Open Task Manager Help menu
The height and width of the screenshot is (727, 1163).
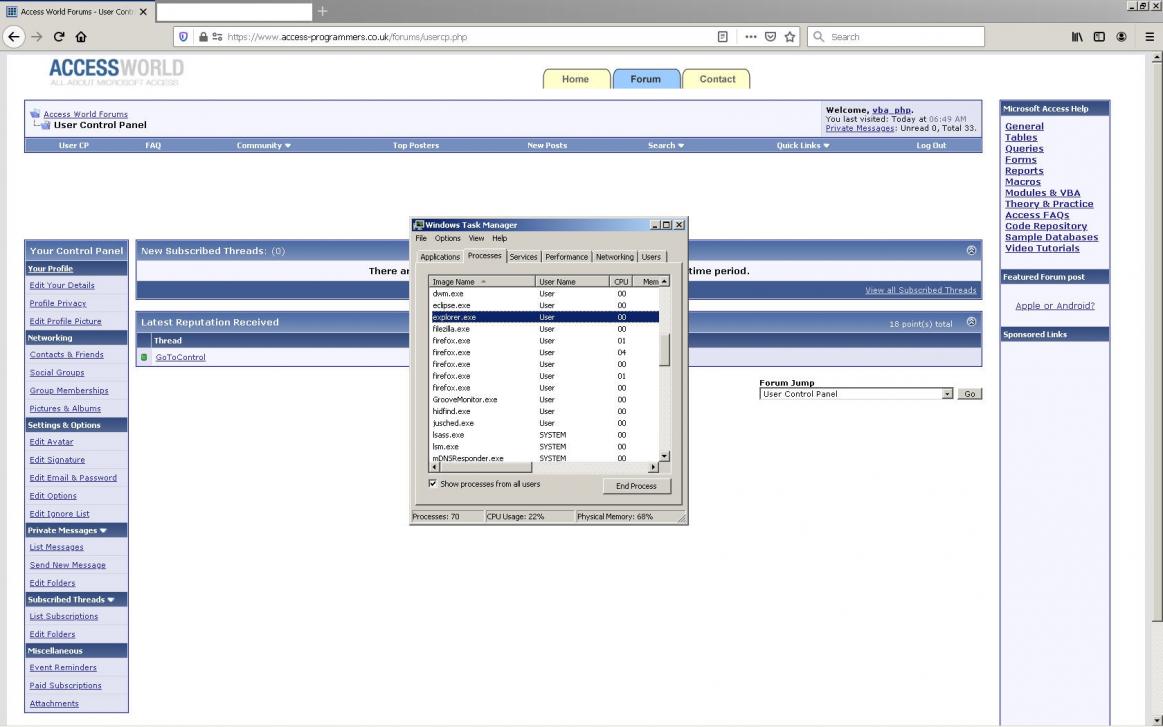pos(500,238)
